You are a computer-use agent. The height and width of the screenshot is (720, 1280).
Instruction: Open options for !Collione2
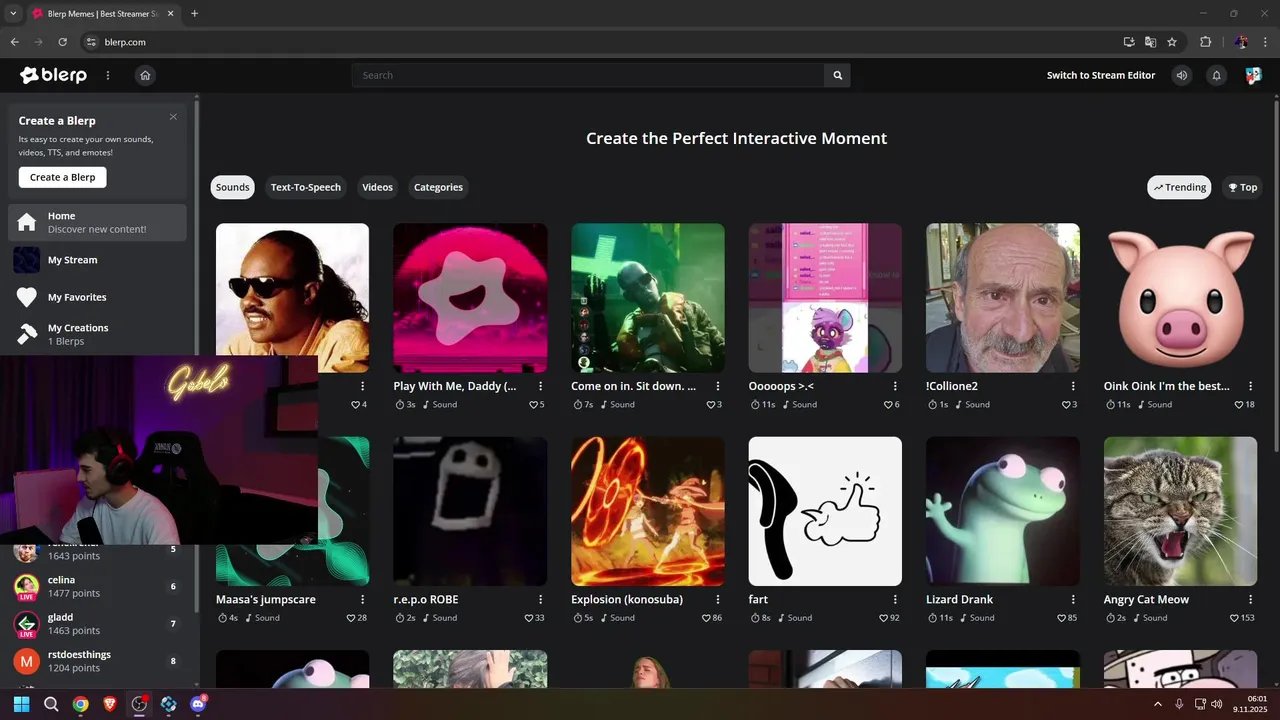pyautogui.click(x=1073, y=386)
